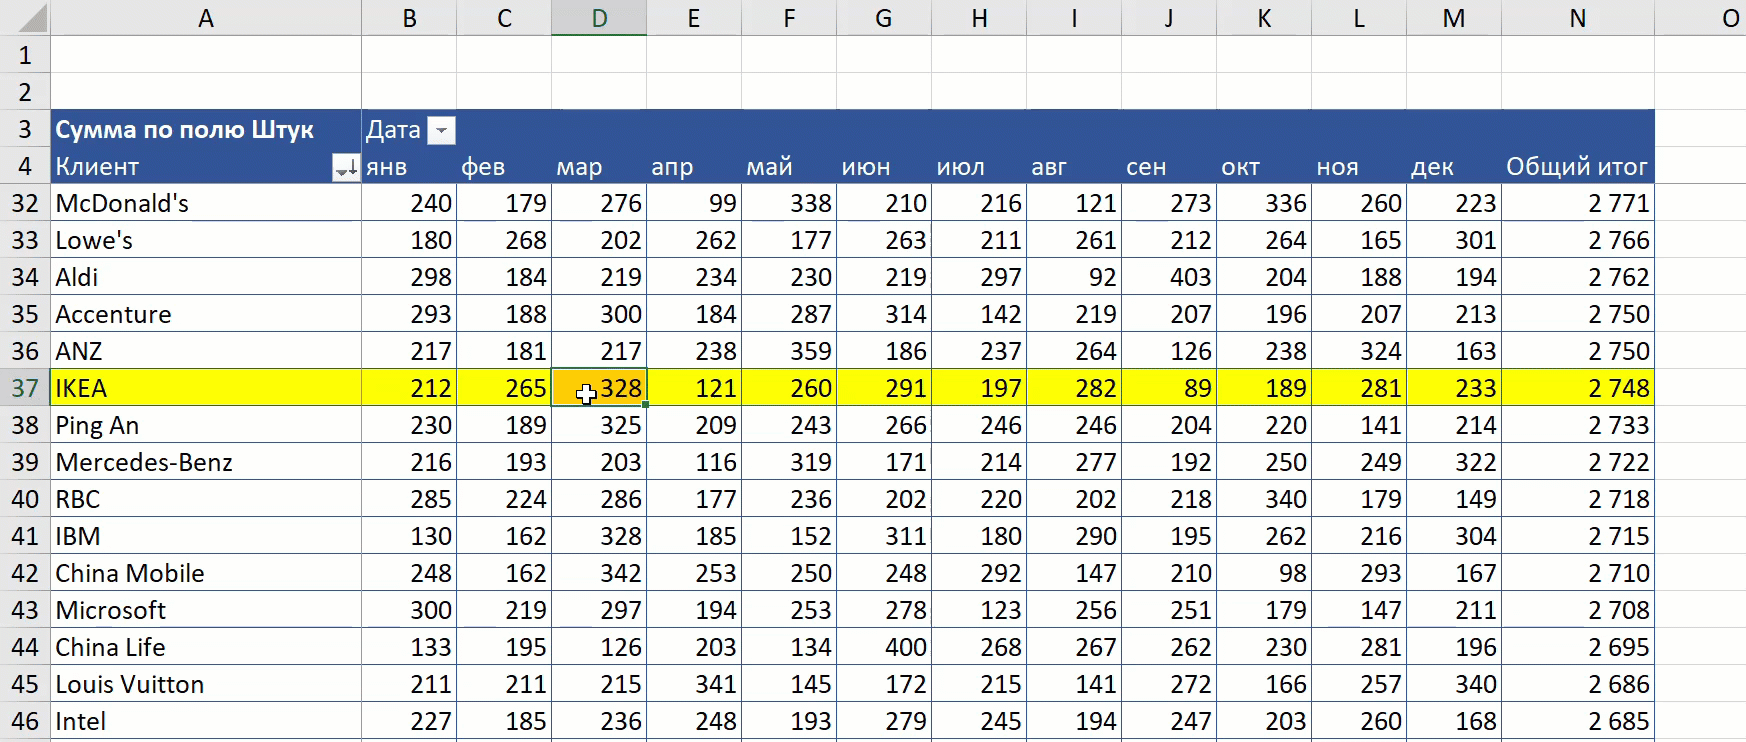Select the Mercedes-Benz client cell
This screenshot has width=1746, height=742.
click(206, 462)
